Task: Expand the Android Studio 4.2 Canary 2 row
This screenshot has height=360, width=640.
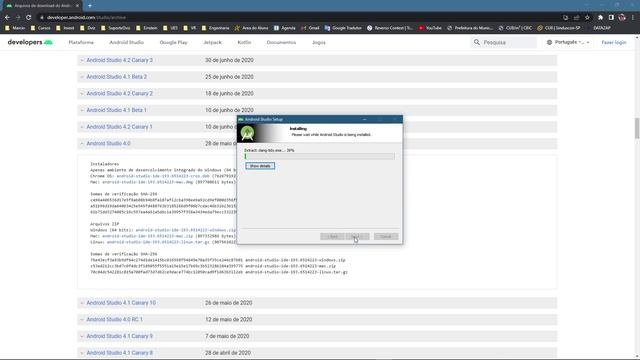Action: 317,93
